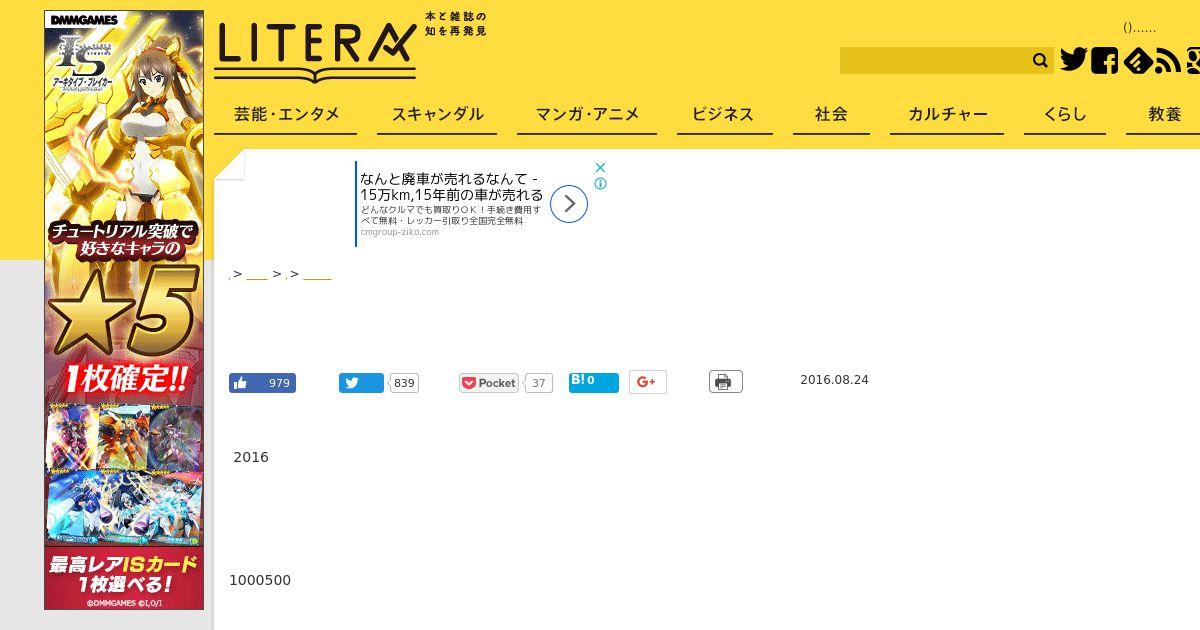Open the ビジネス menu
1200x630 pixels.
(x=723, y=114)
